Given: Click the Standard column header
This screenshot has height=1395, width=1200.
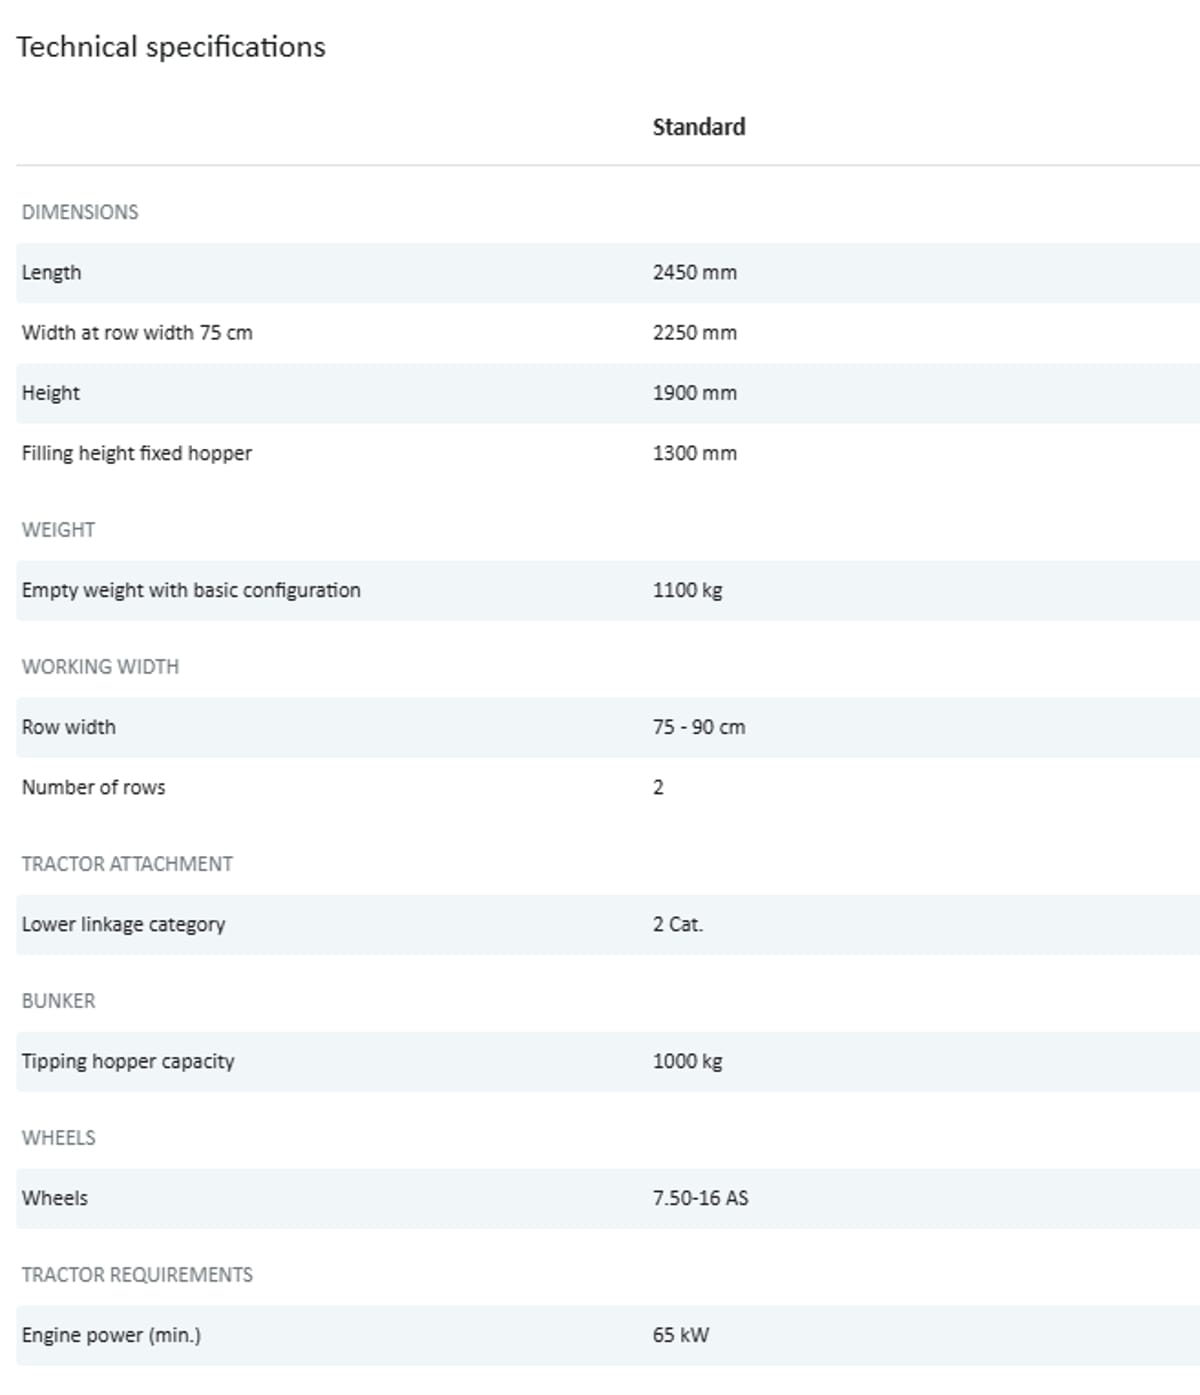Looking at the screenshot, I should (x=698, y=127).
